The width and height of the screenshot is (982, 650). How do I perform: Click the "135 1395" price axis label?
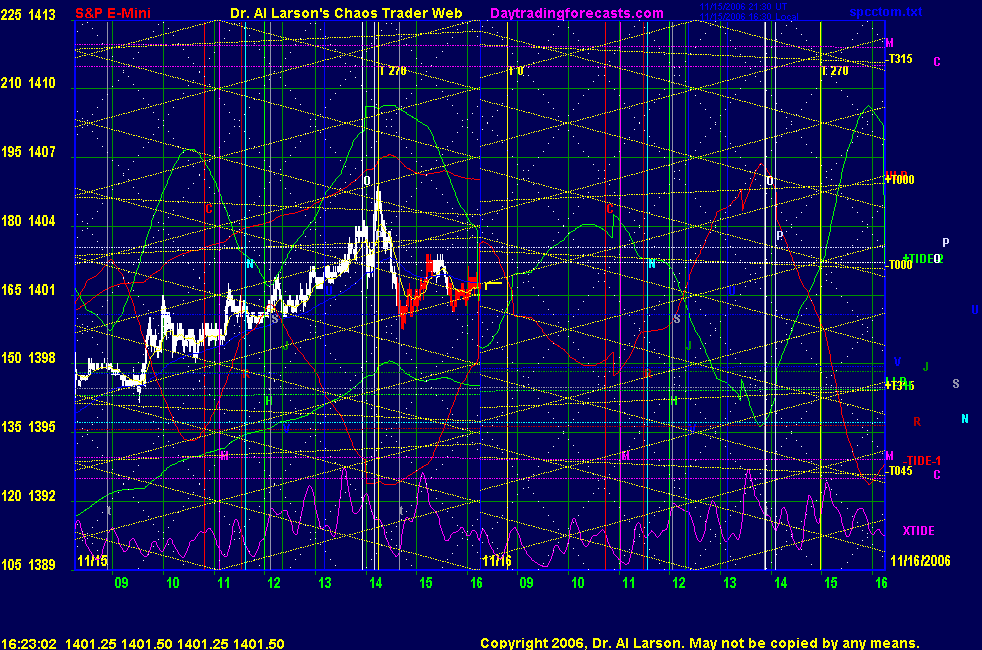click(x=28, y=426)
